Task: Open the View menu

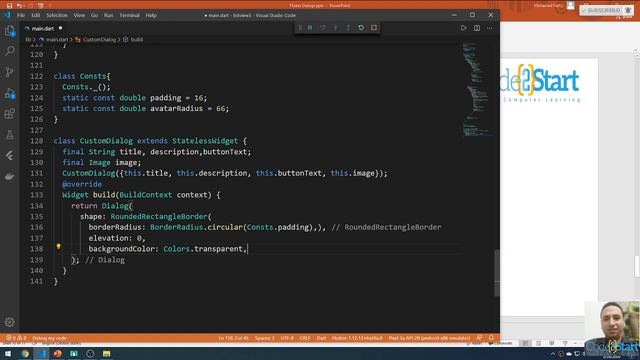Action: coord(79,15)
